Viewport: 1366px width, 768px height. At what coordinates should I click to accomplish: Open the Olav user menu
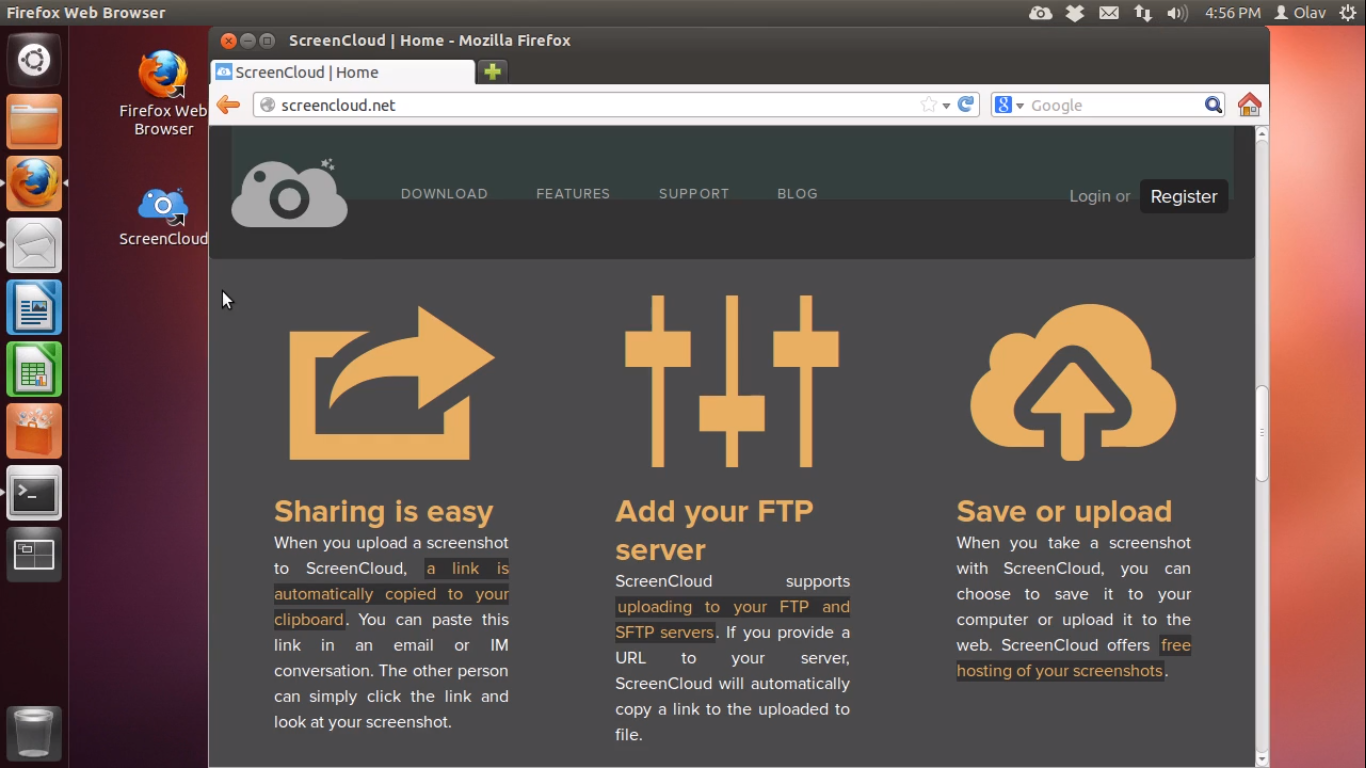pyautogui.click(x=1300, y=13)
